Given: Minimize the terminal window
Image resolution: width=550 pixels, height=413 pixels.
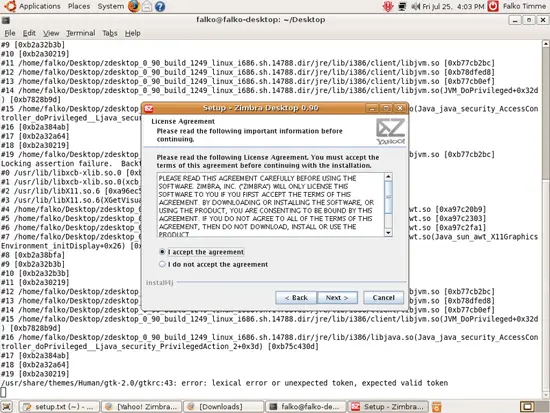Looking at the screenshot, I should (x=515, y=20).
